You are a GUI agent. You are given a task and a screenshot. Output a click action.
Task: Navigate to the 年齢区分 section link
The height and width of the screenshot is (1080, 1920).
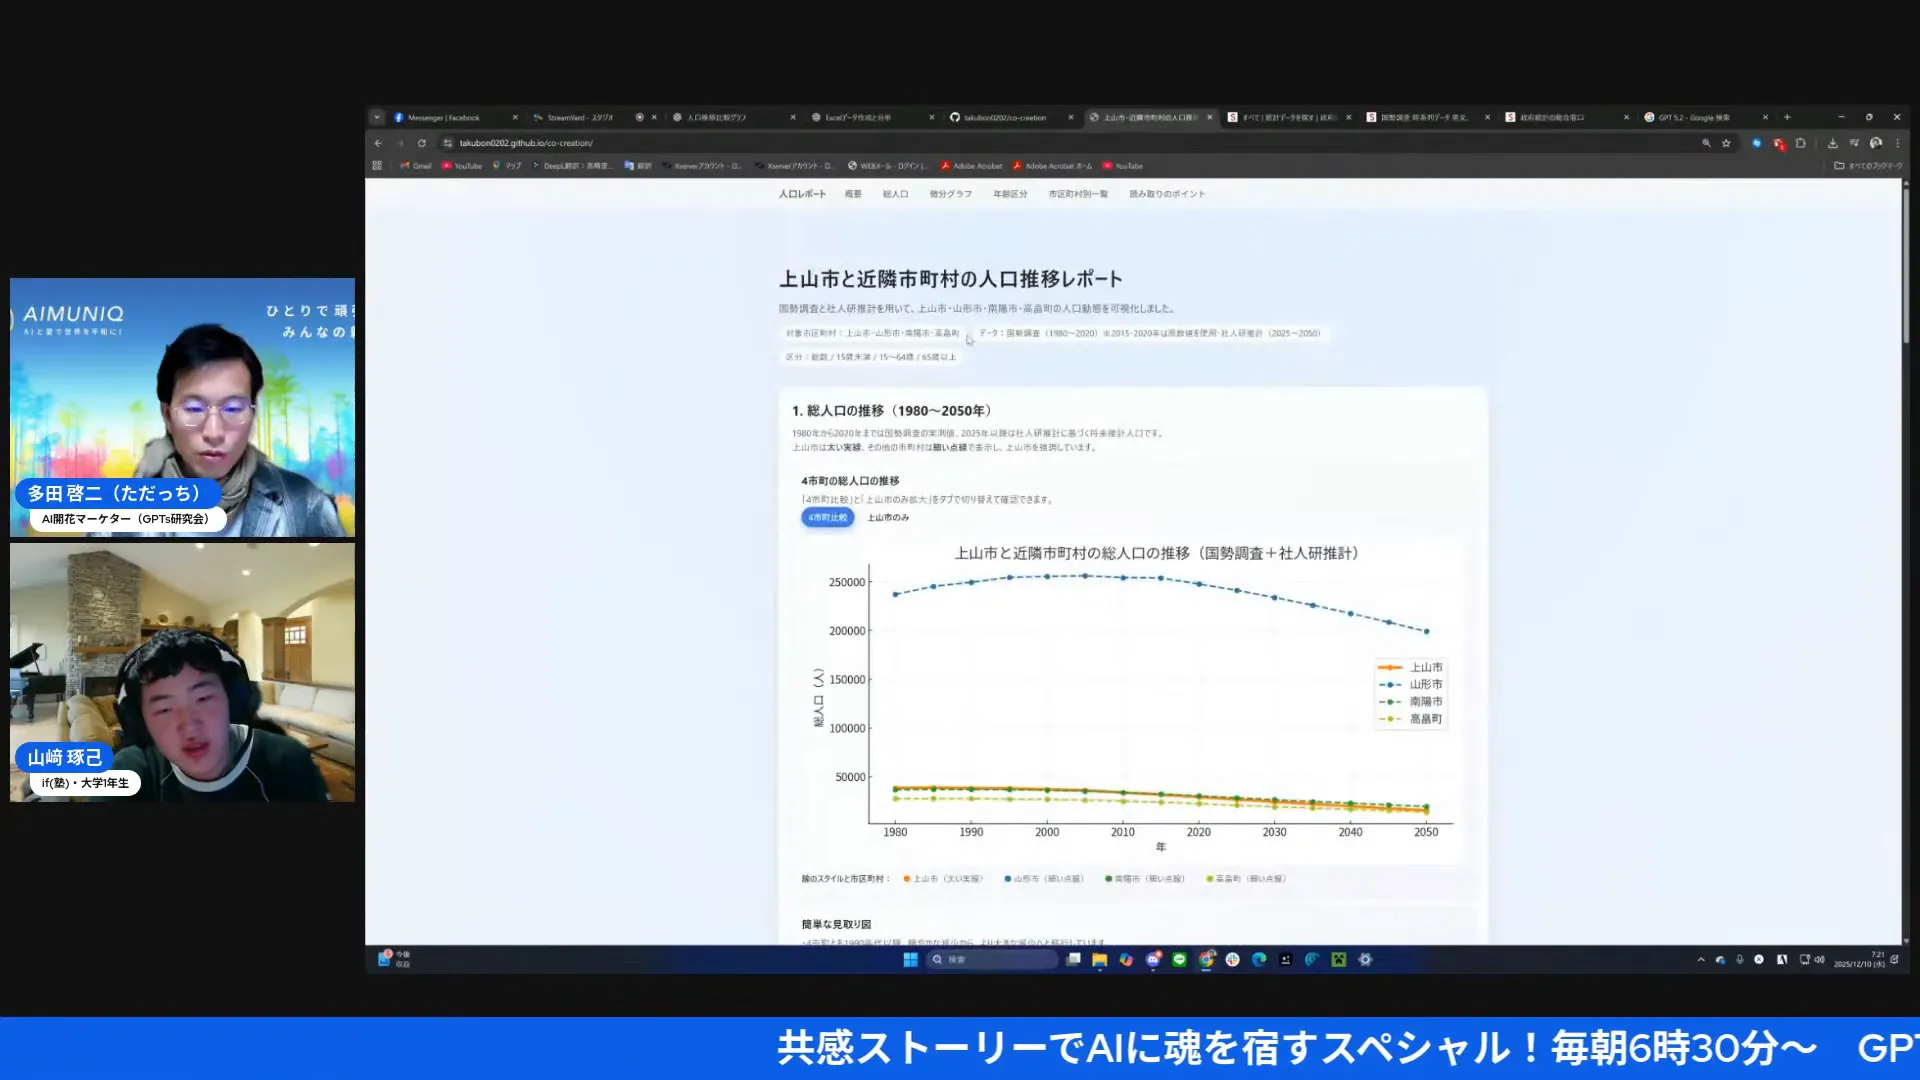pyautogui.click(x=1010, y=193)
